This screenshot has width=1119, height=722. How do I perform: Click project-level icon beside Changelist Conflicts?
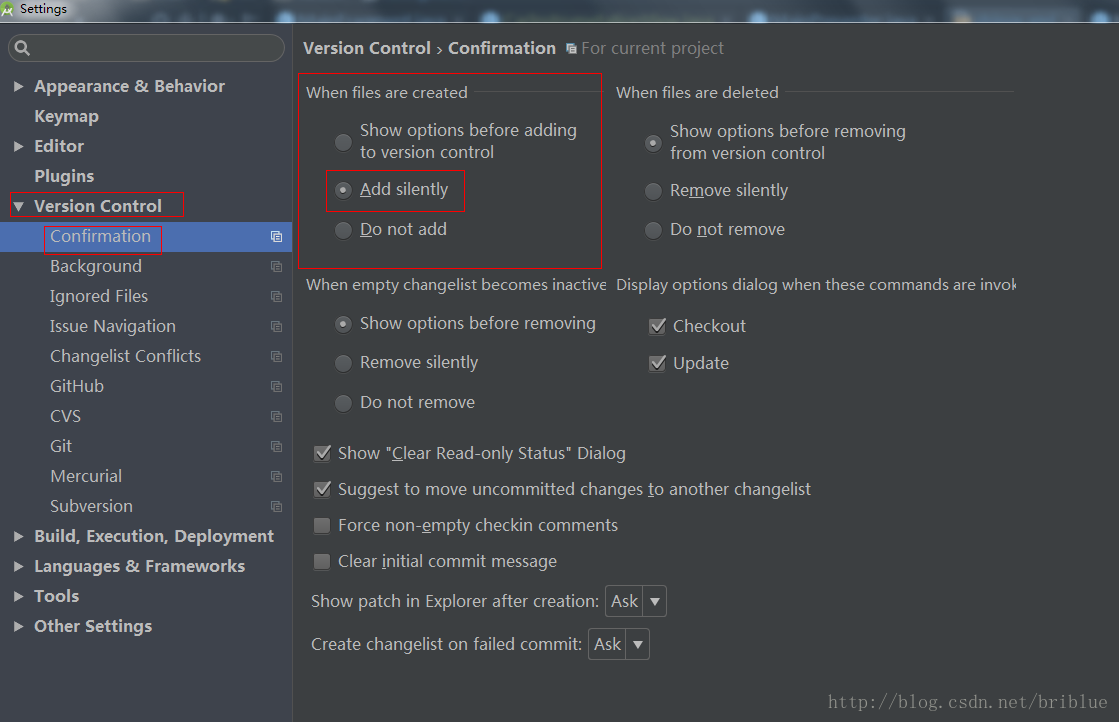click(276, 356)
